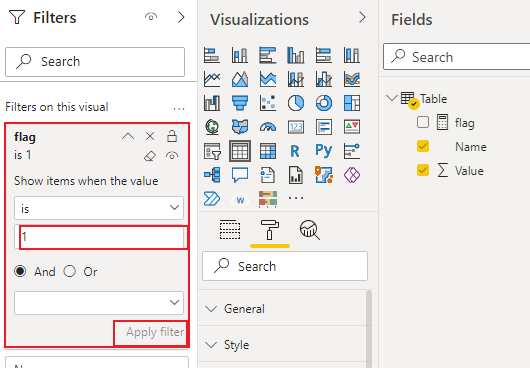This screenshot has height=368, width=530.
Task: Select the Ribbon chart visual
Action: [x=352, y=79]
